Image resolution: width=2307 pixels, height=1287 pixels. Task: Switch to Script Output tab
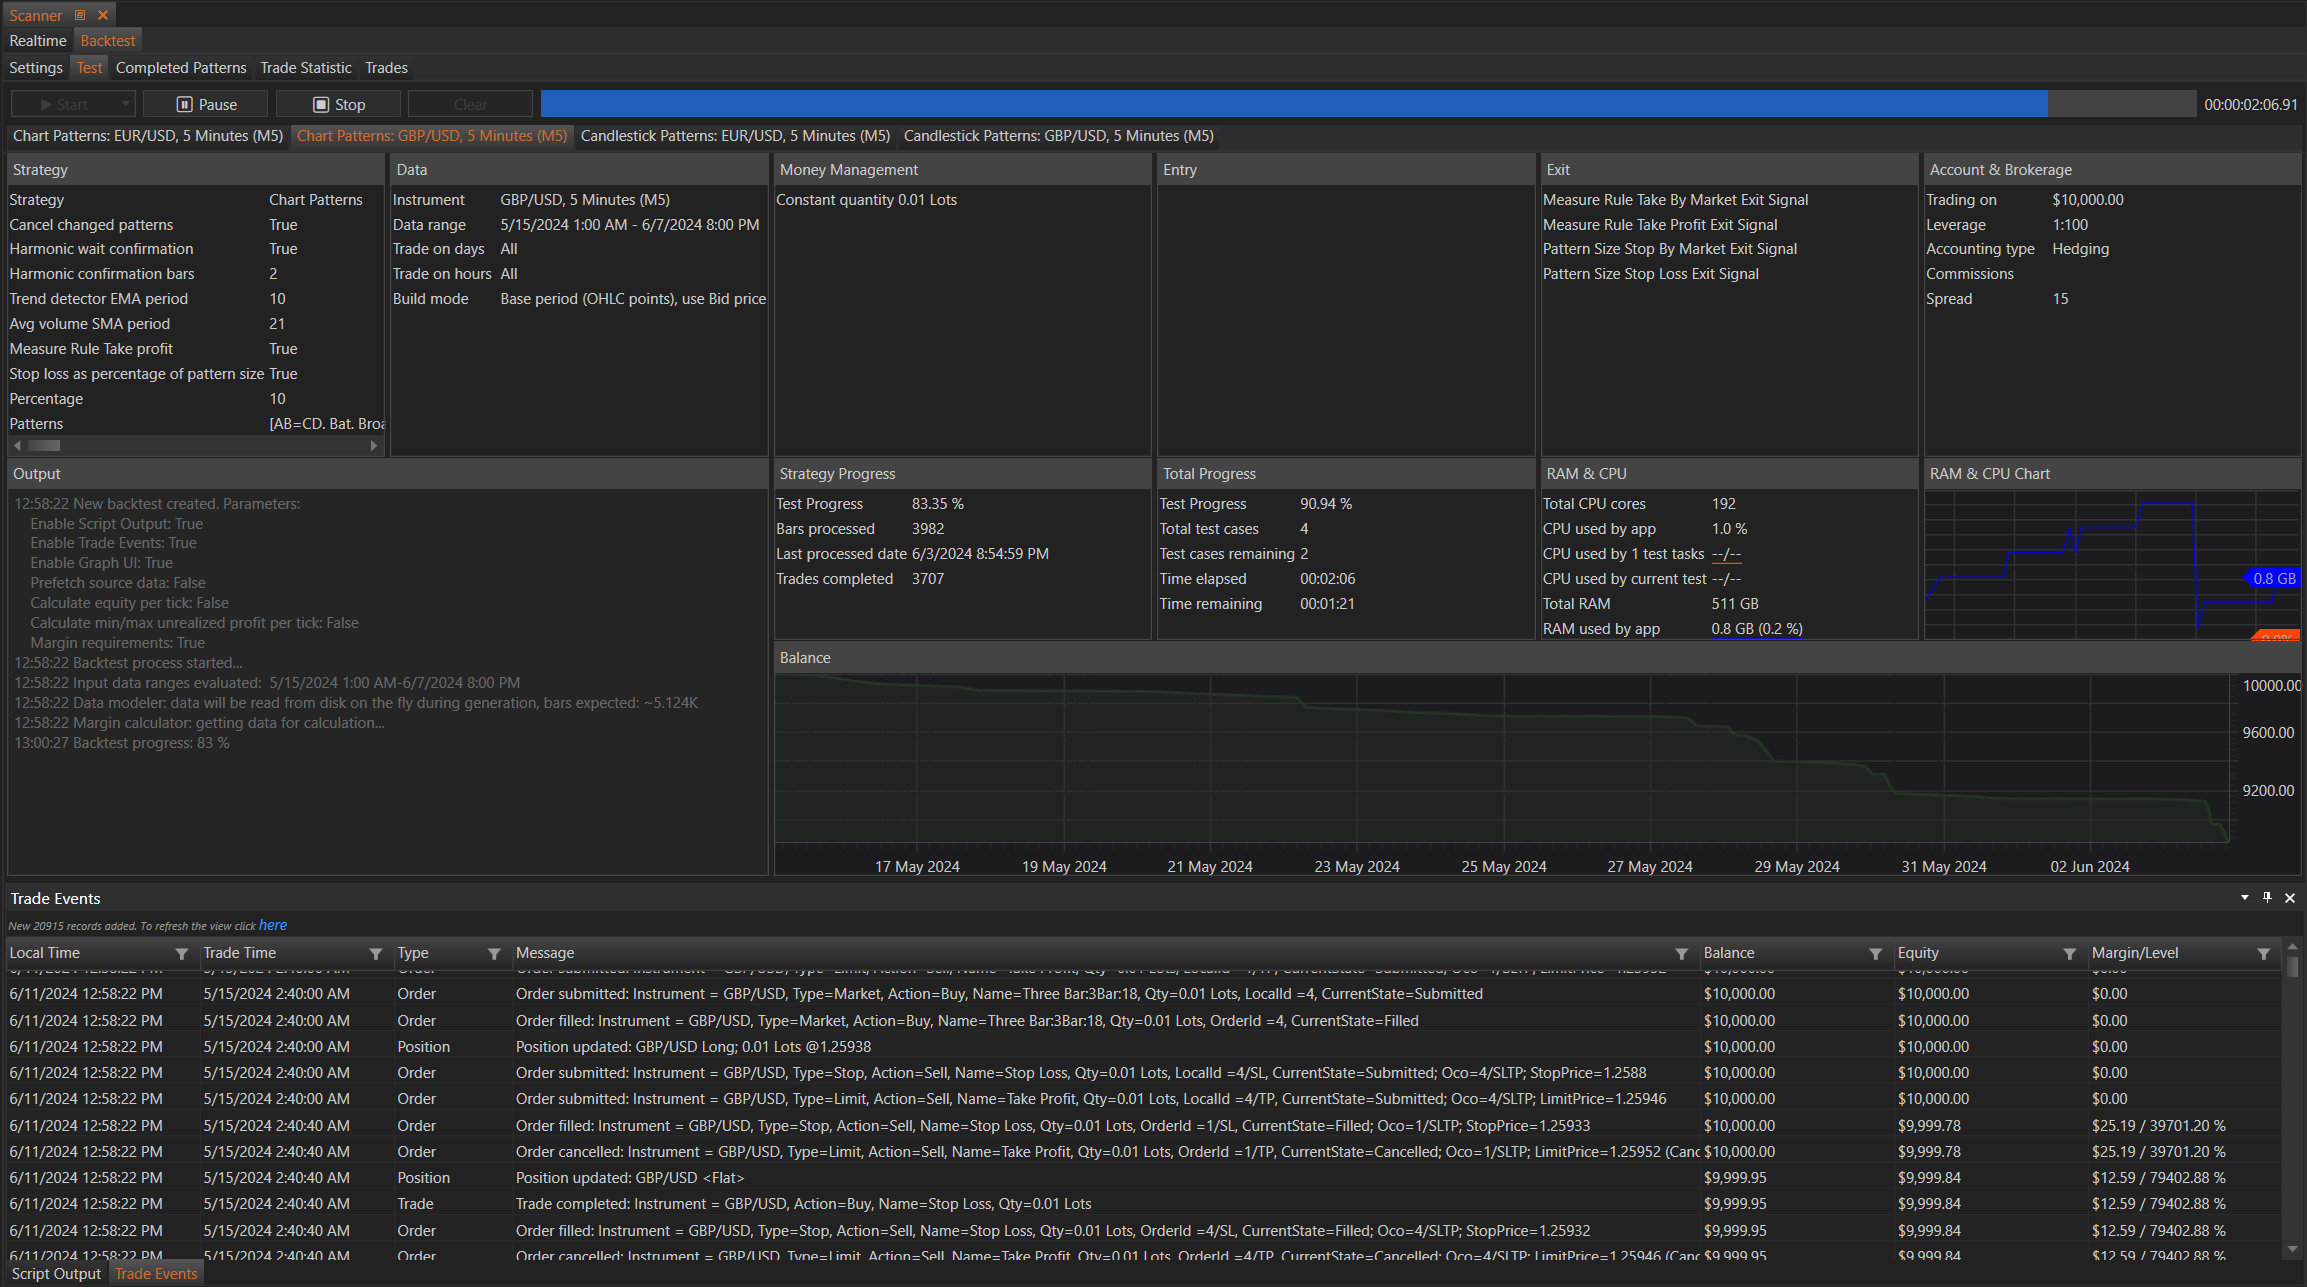56,1273
